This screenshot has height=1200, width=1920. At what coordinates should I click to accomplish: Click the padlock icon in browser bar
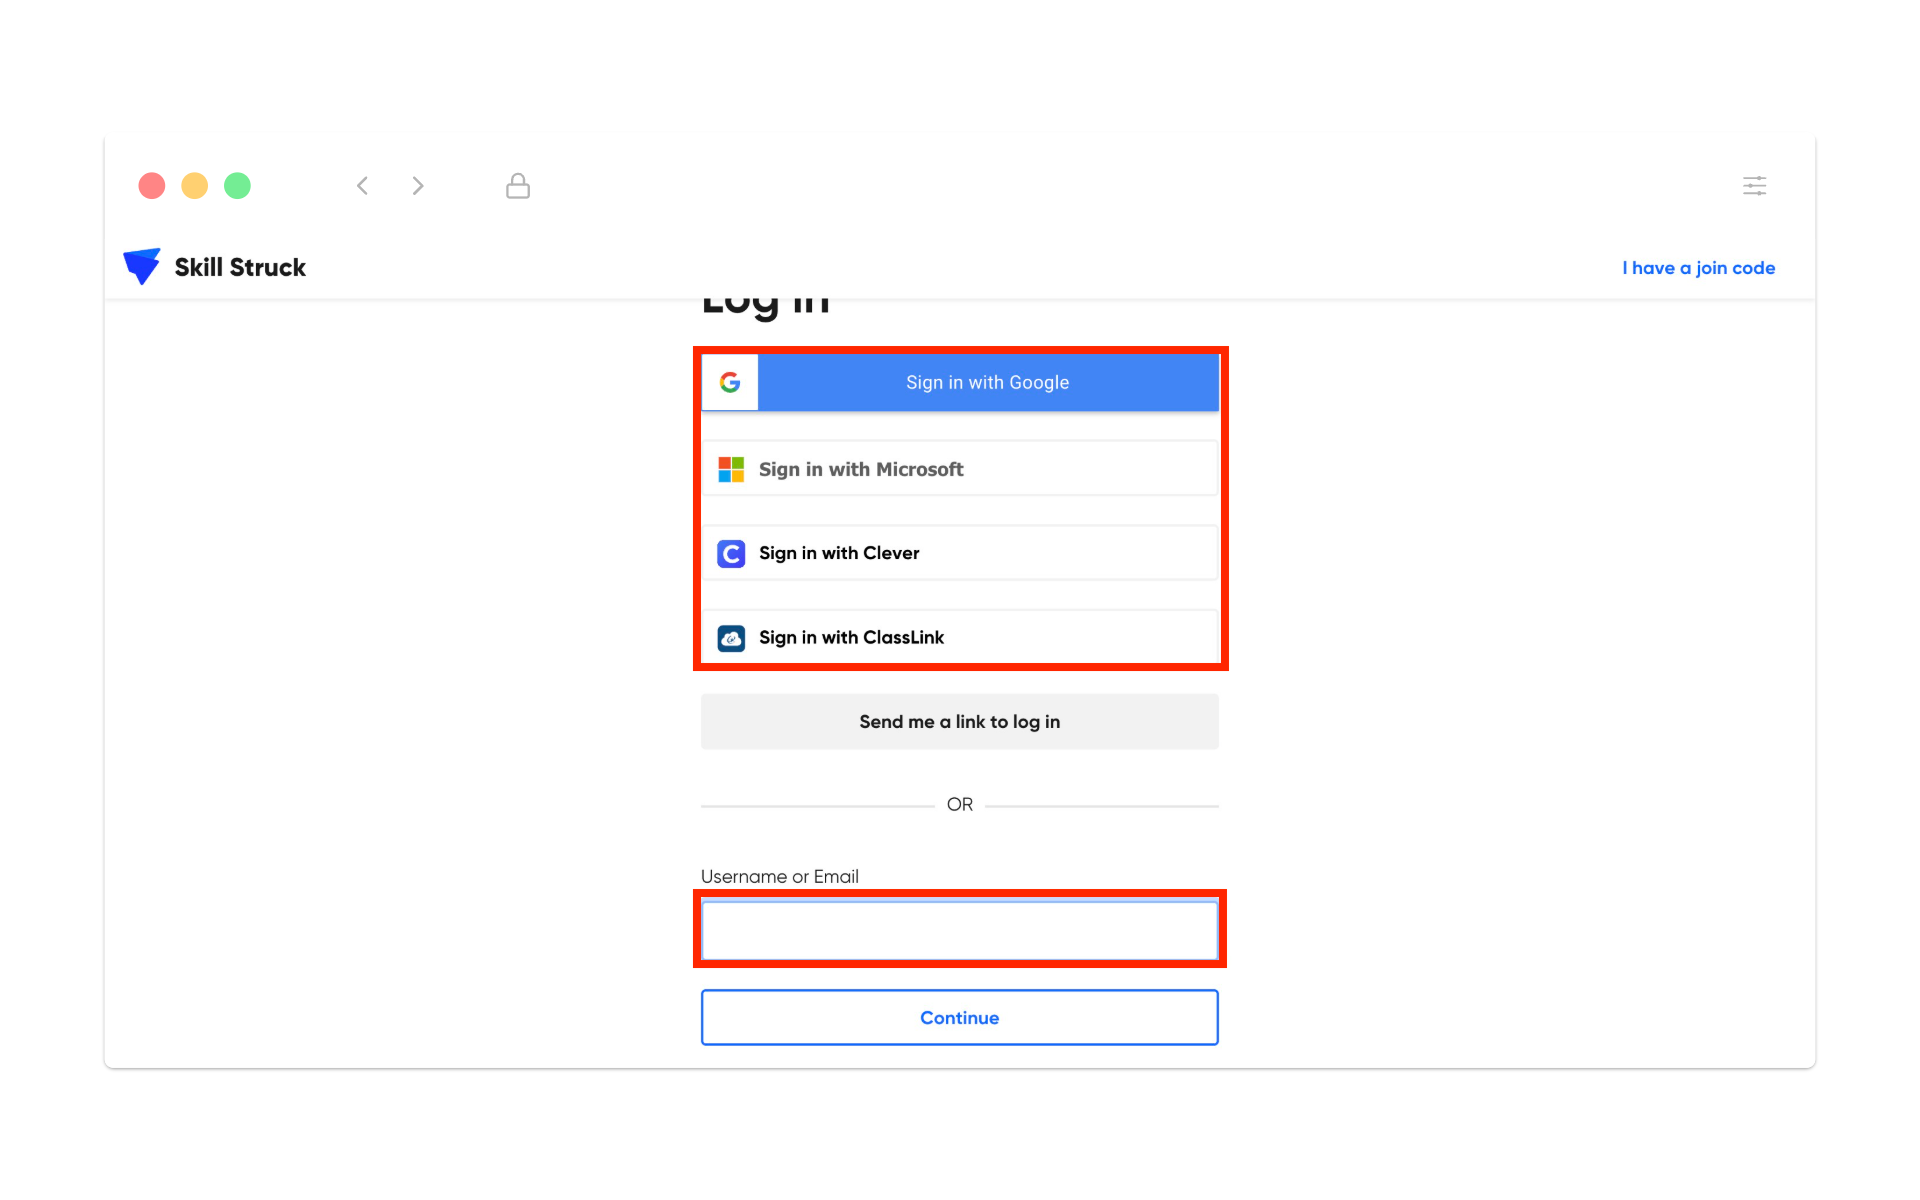517,186
